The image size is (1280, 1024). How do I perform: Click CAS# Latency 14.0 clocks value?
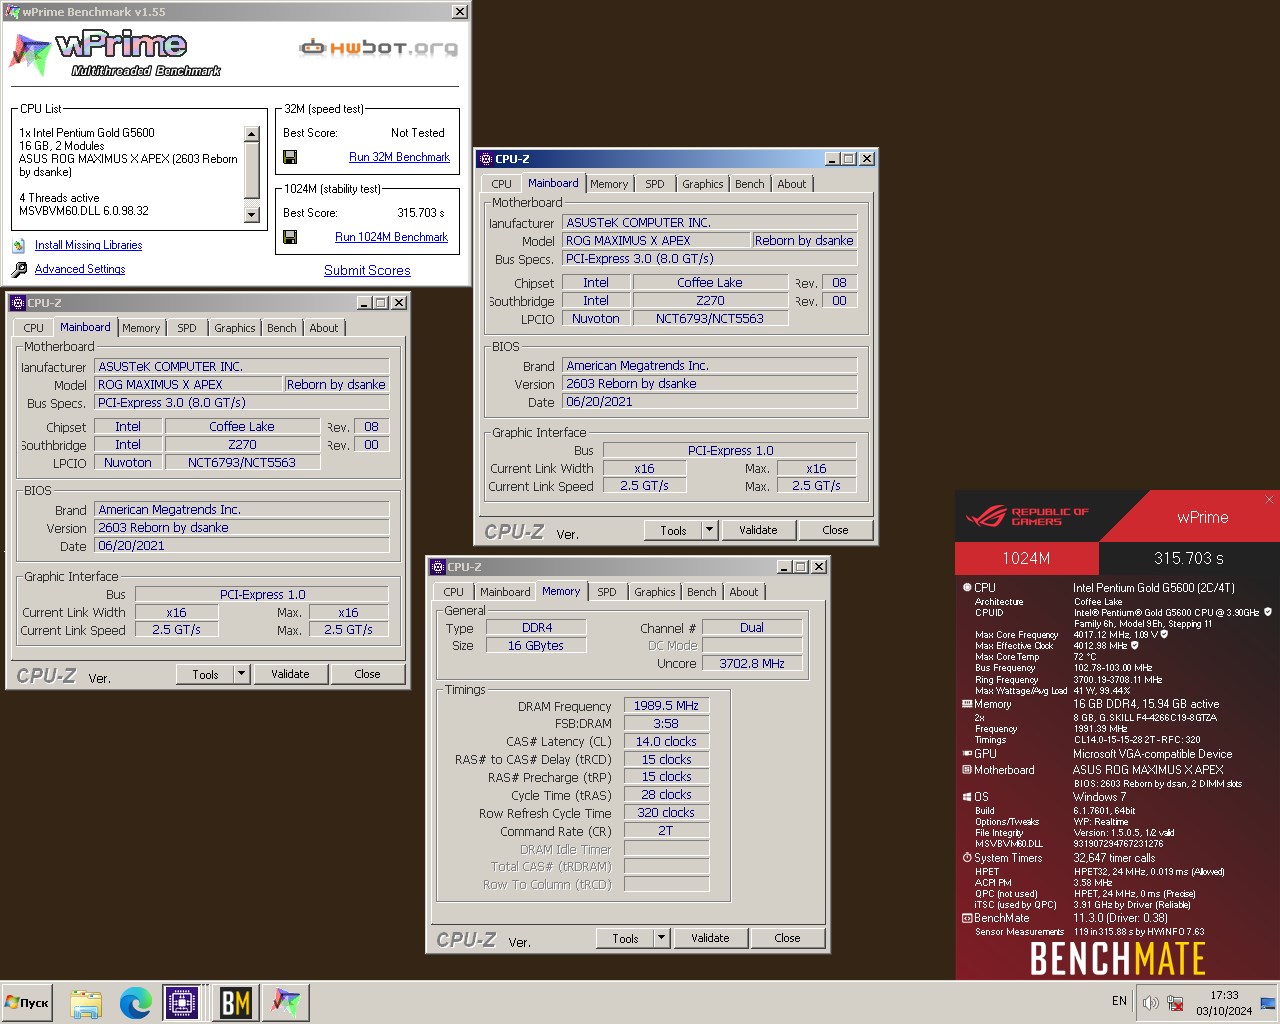666,742
